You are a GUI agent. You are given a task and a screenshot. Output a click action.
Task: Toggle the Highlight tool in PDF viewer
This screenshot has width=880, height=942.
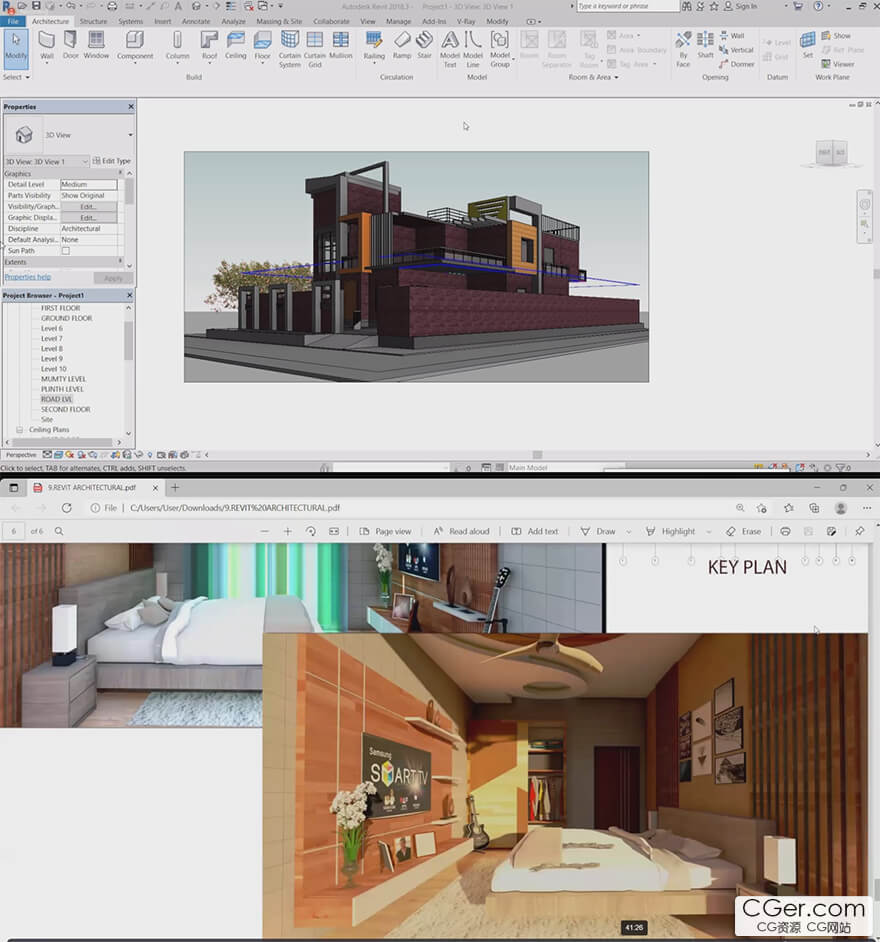(670, 531)
